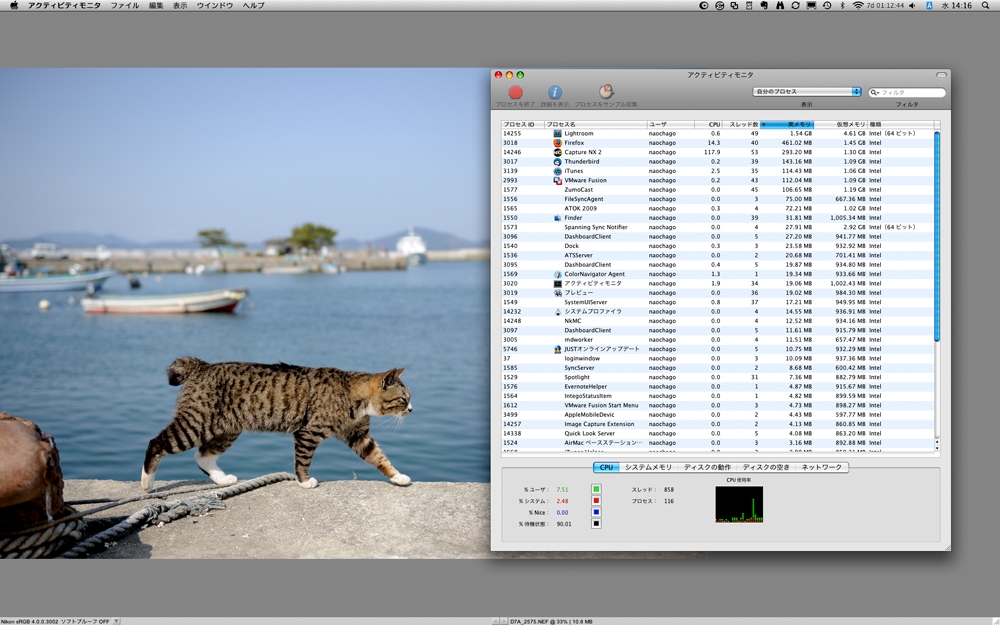Switch to the システムメモリ tab
The width and height of the screenshot is (1000, 625).
[x=649, y=467]
